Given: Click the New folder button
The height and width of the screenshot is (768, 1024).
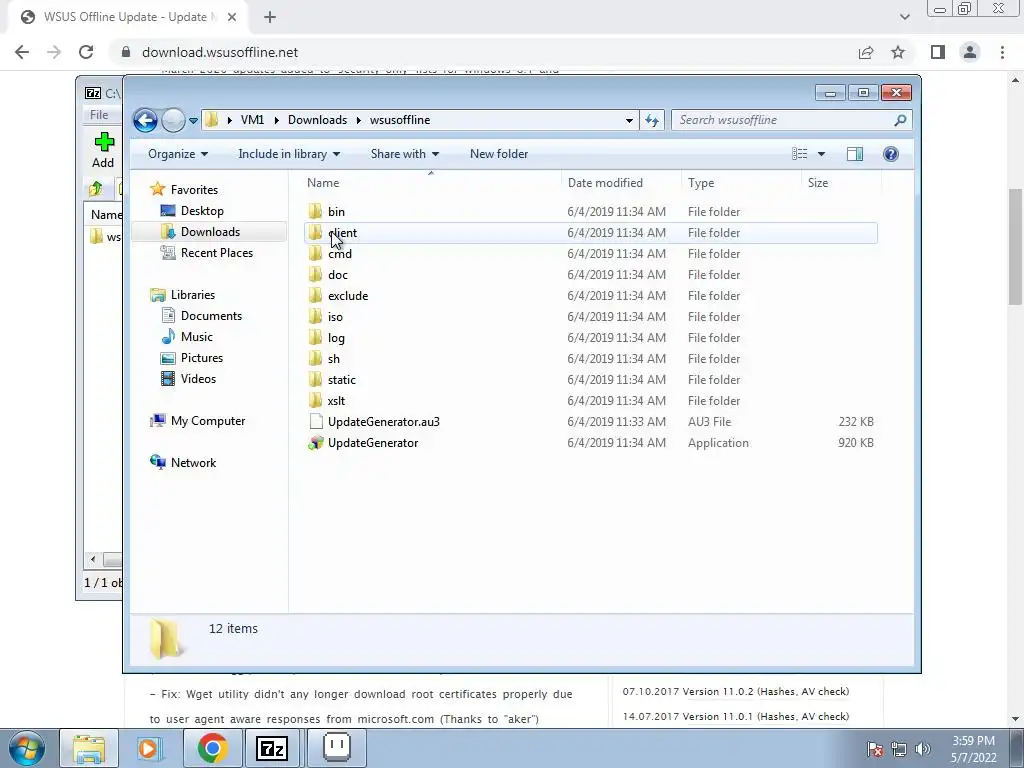Looking at the screenshot, I should tap(499, 154).
